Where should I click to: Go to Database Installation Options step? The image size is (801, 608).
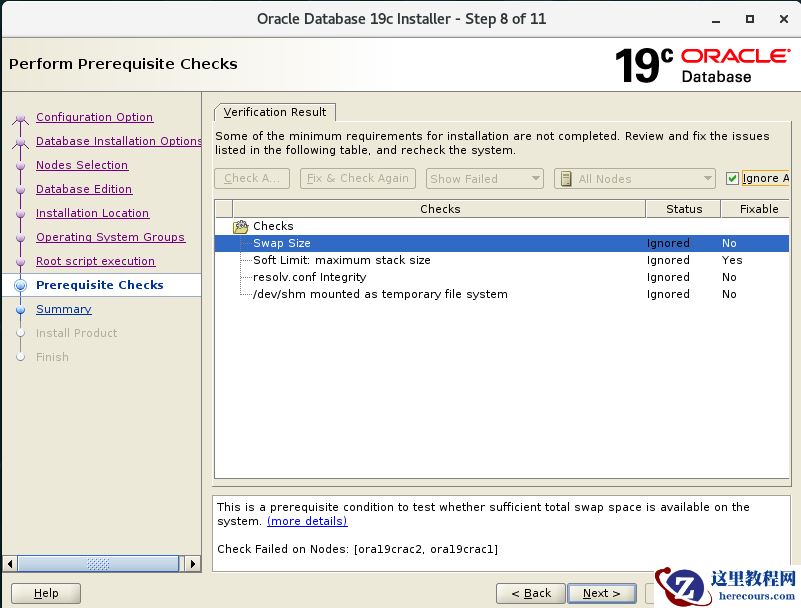point(119,141)
